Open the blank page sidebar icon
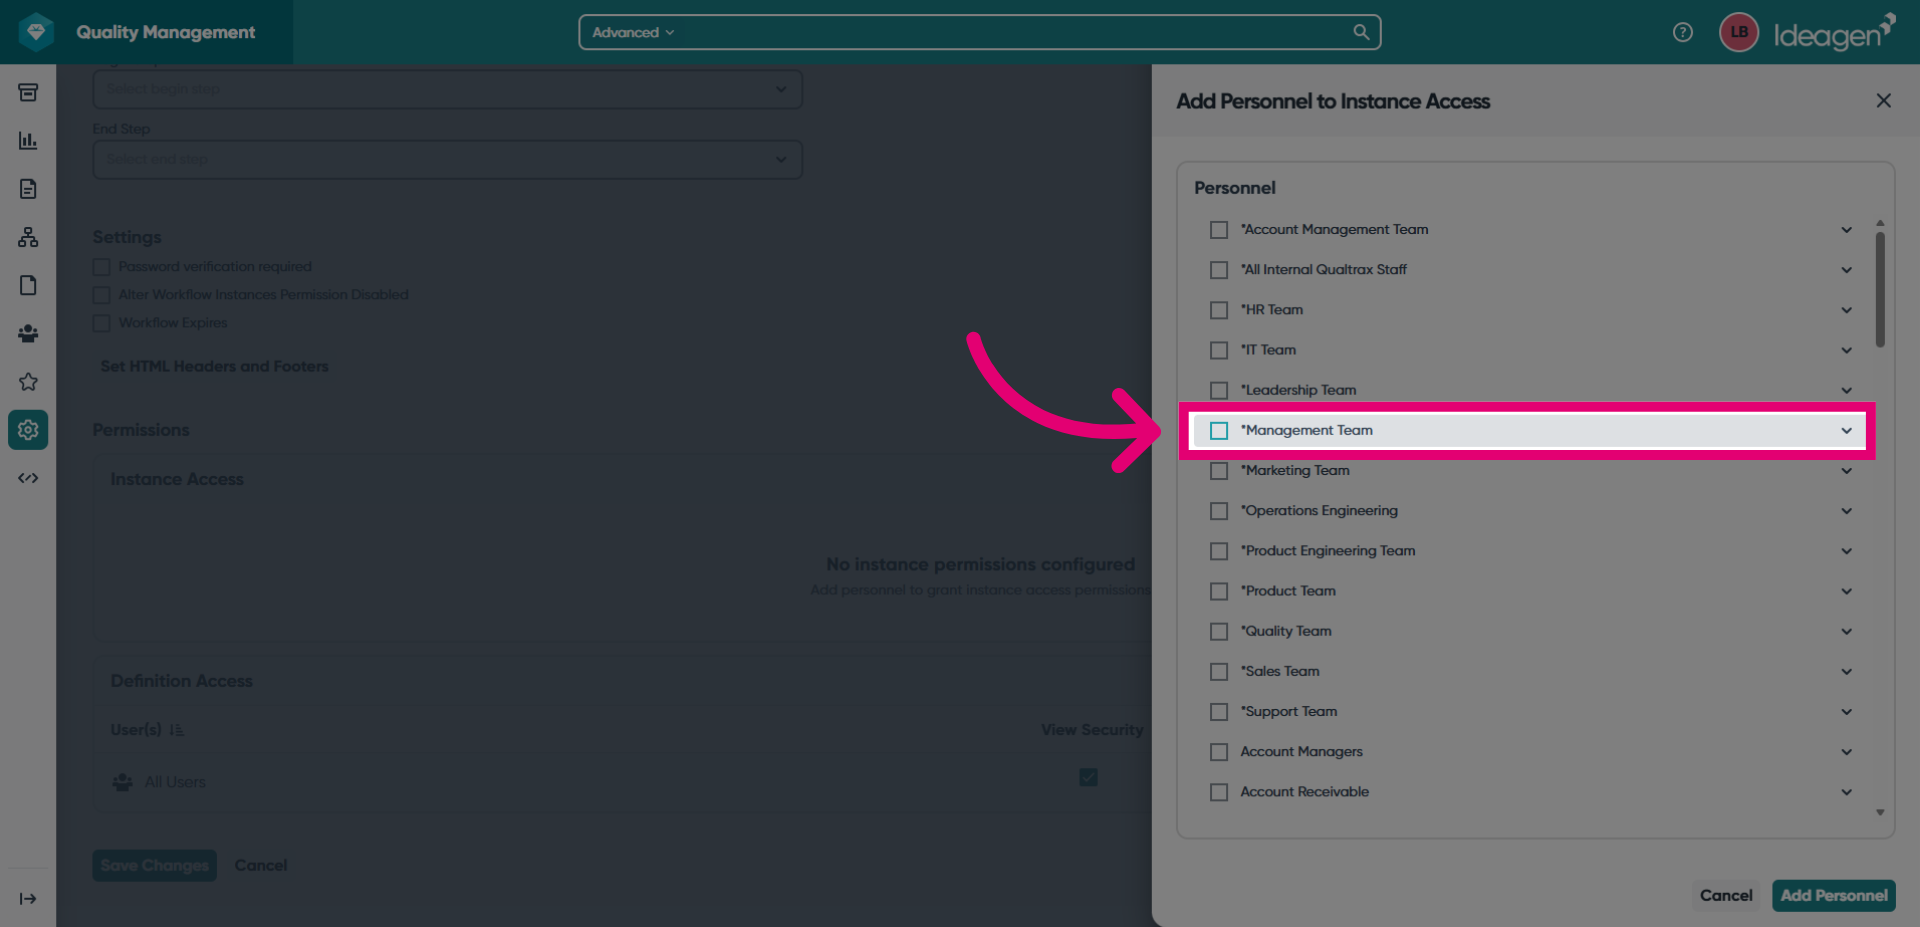 tap(28, 285)
